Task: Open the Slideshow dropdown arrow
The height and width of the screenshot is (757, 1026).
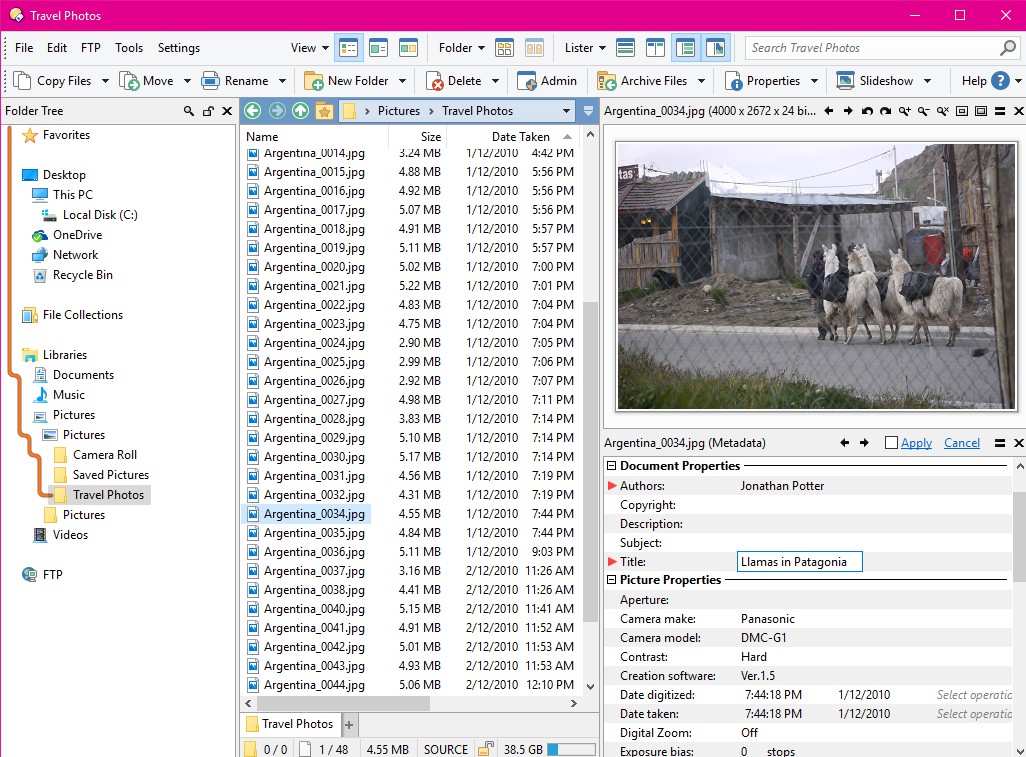Action: [927, 80]
